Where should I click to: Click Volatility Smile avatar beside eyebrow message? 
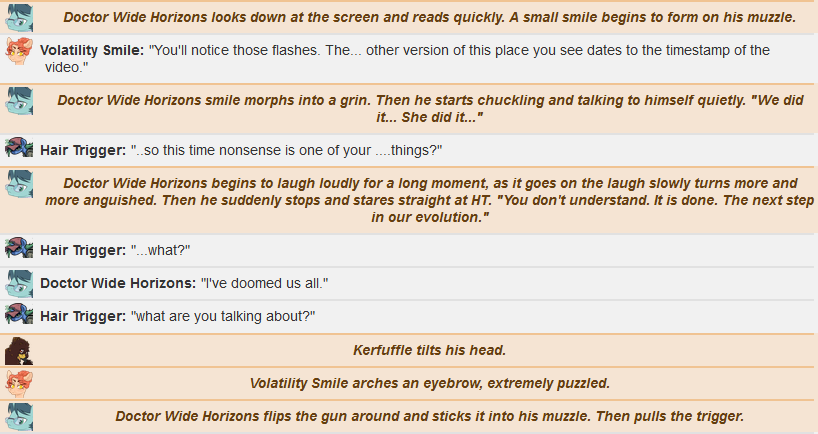coord(19,384)
